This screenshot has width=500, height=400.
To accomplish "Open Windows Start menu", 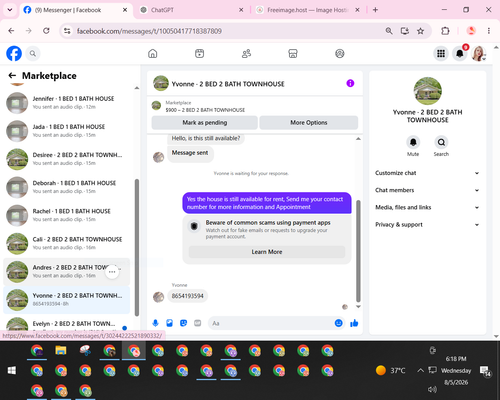I will (12, 370).
